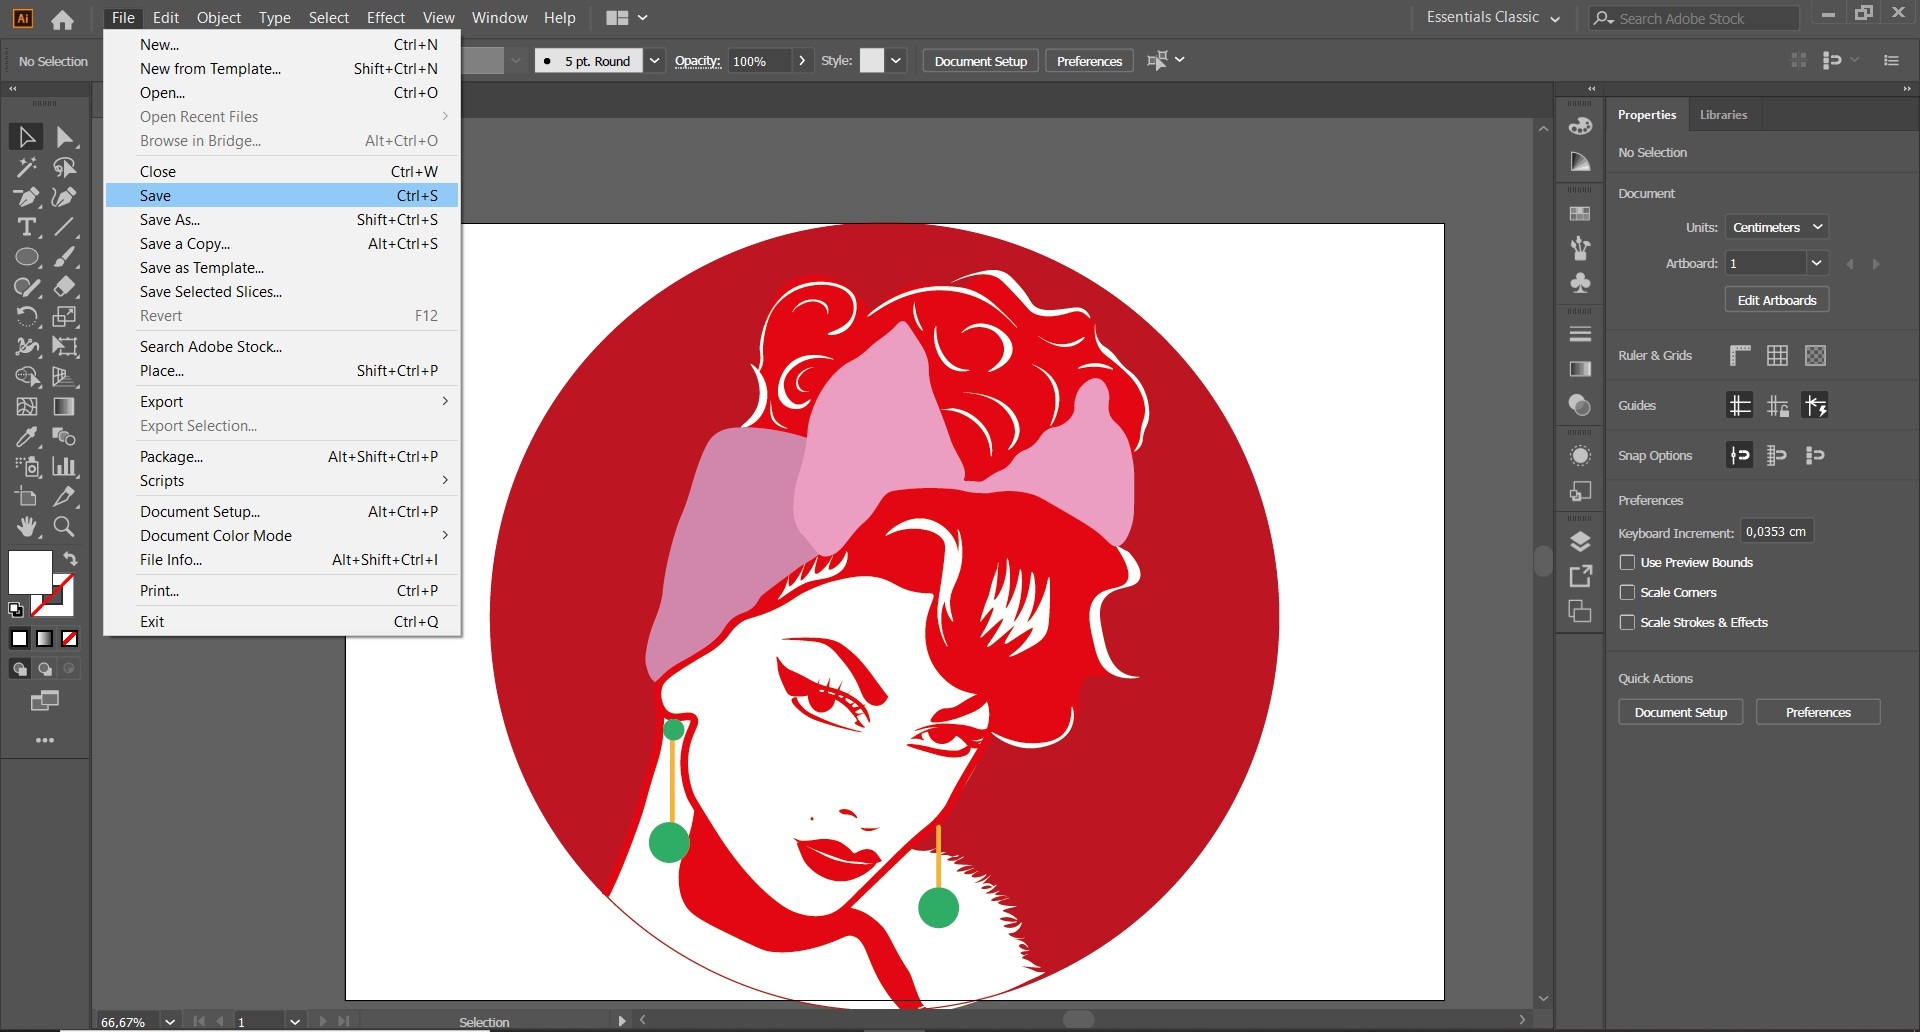Enable Scale Strokes & Effects checkbox
This screenshot has height=1032, width=1920.
pyautogui.click(x=1627, y=622)
